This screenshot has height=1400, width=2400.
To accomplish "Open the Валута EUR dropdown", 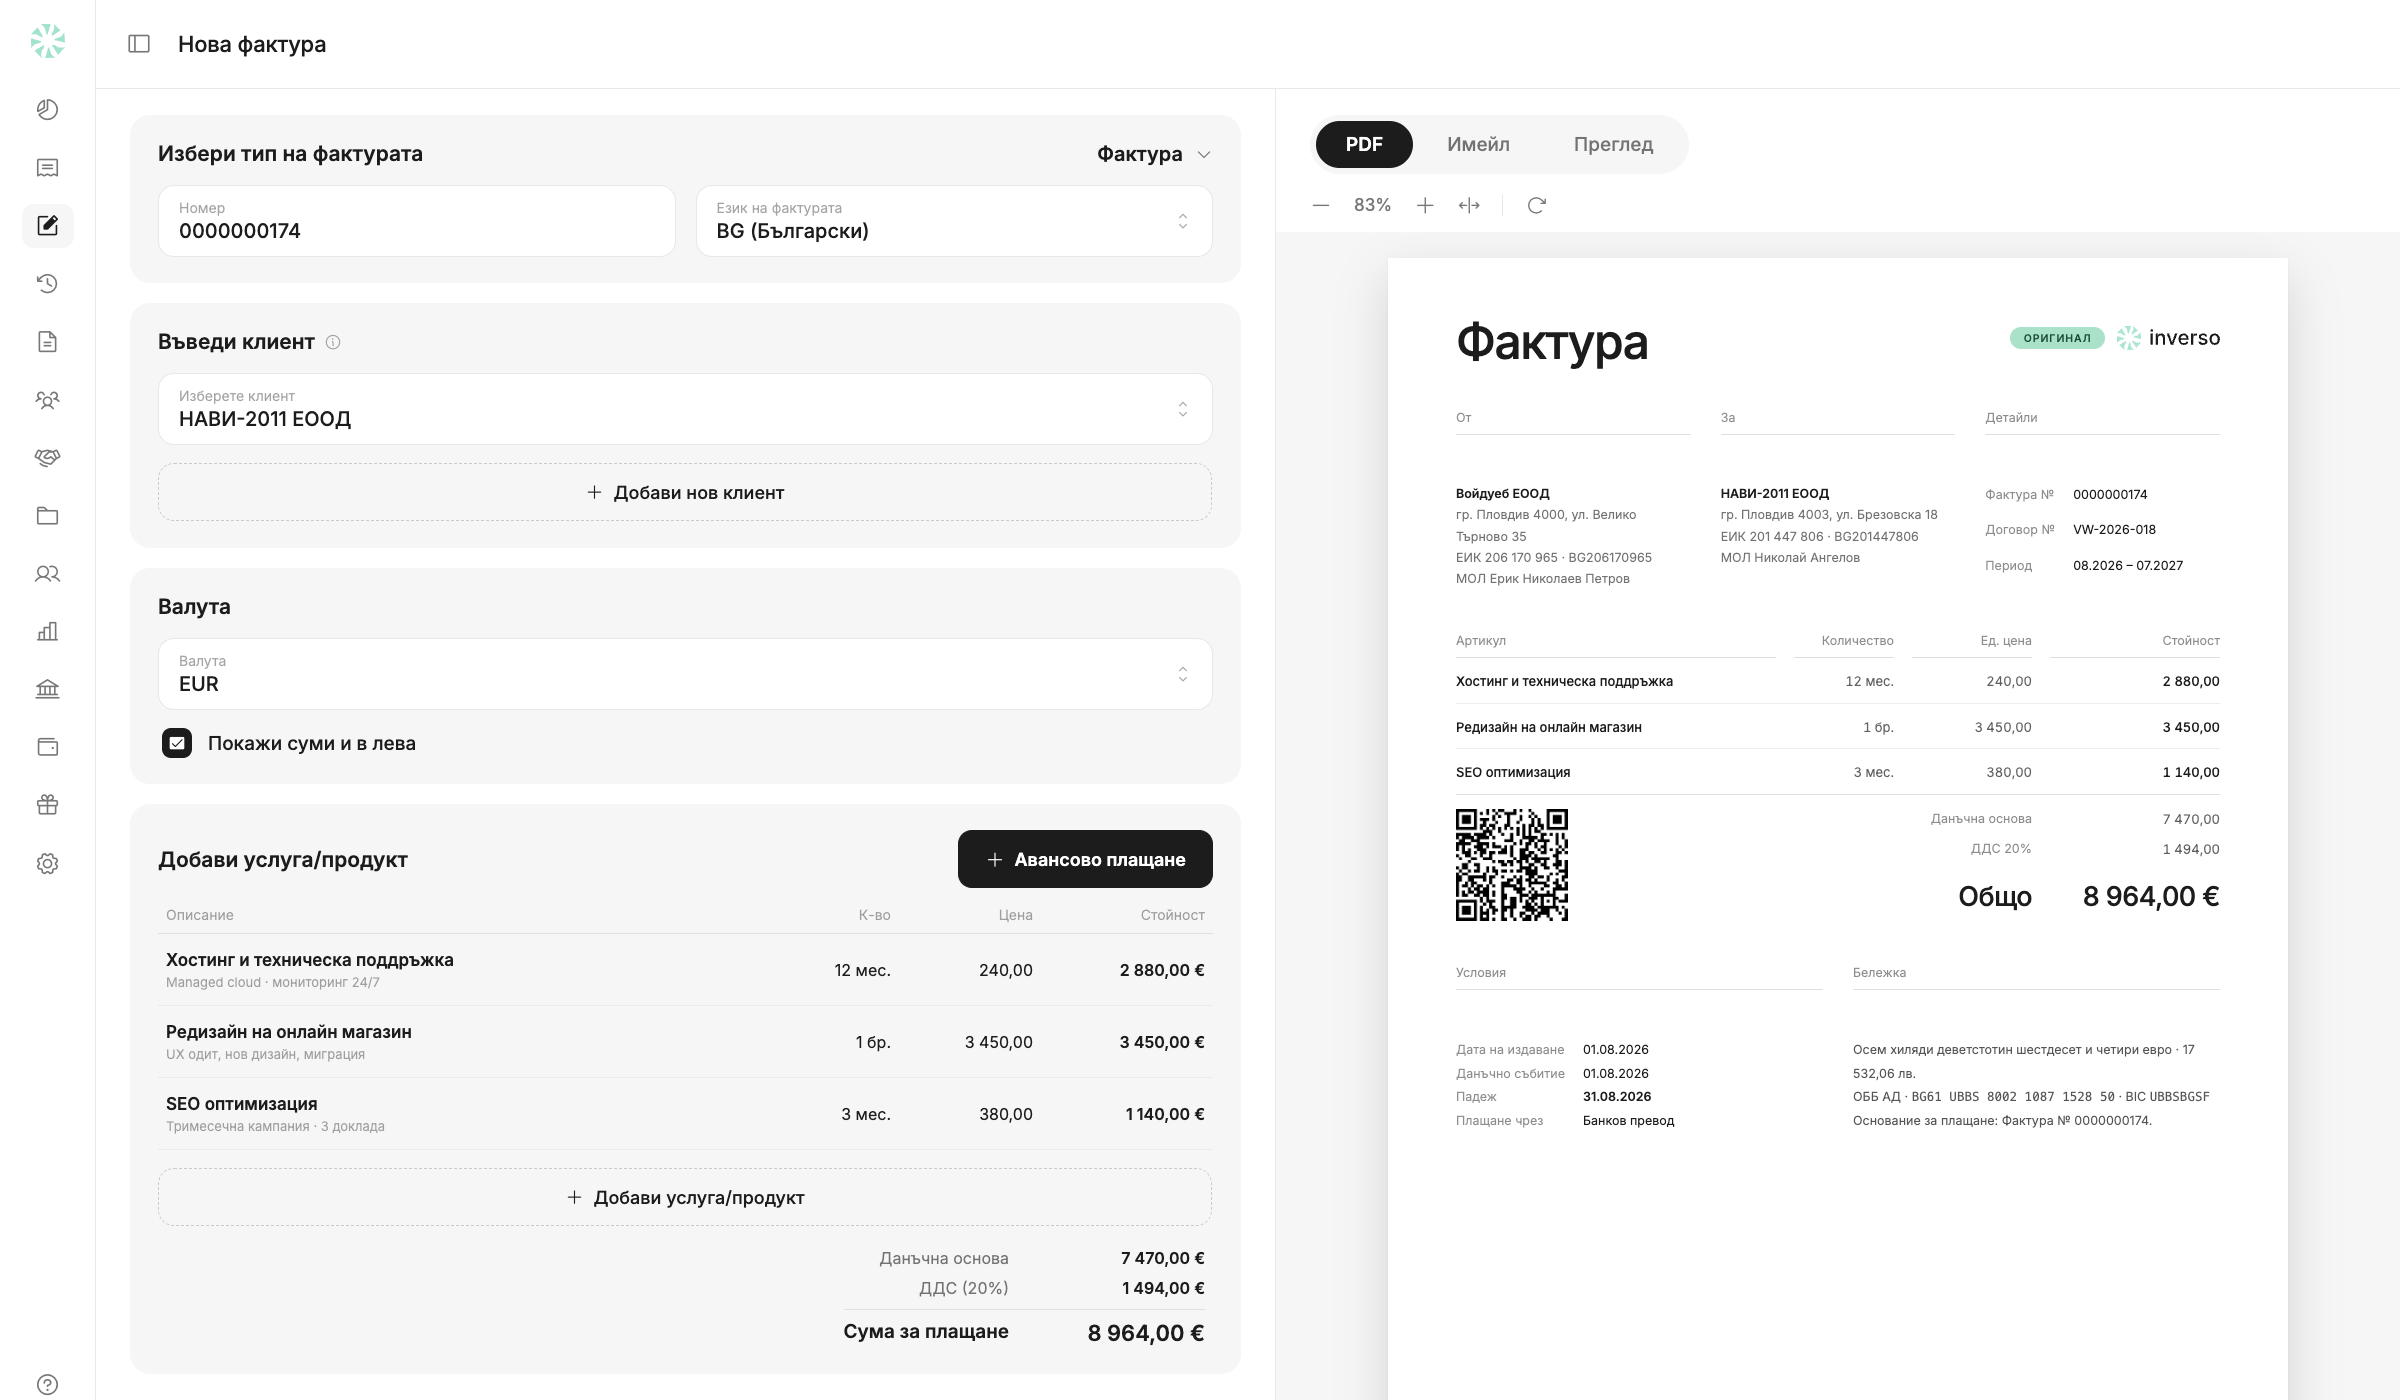I will (685, 674).
